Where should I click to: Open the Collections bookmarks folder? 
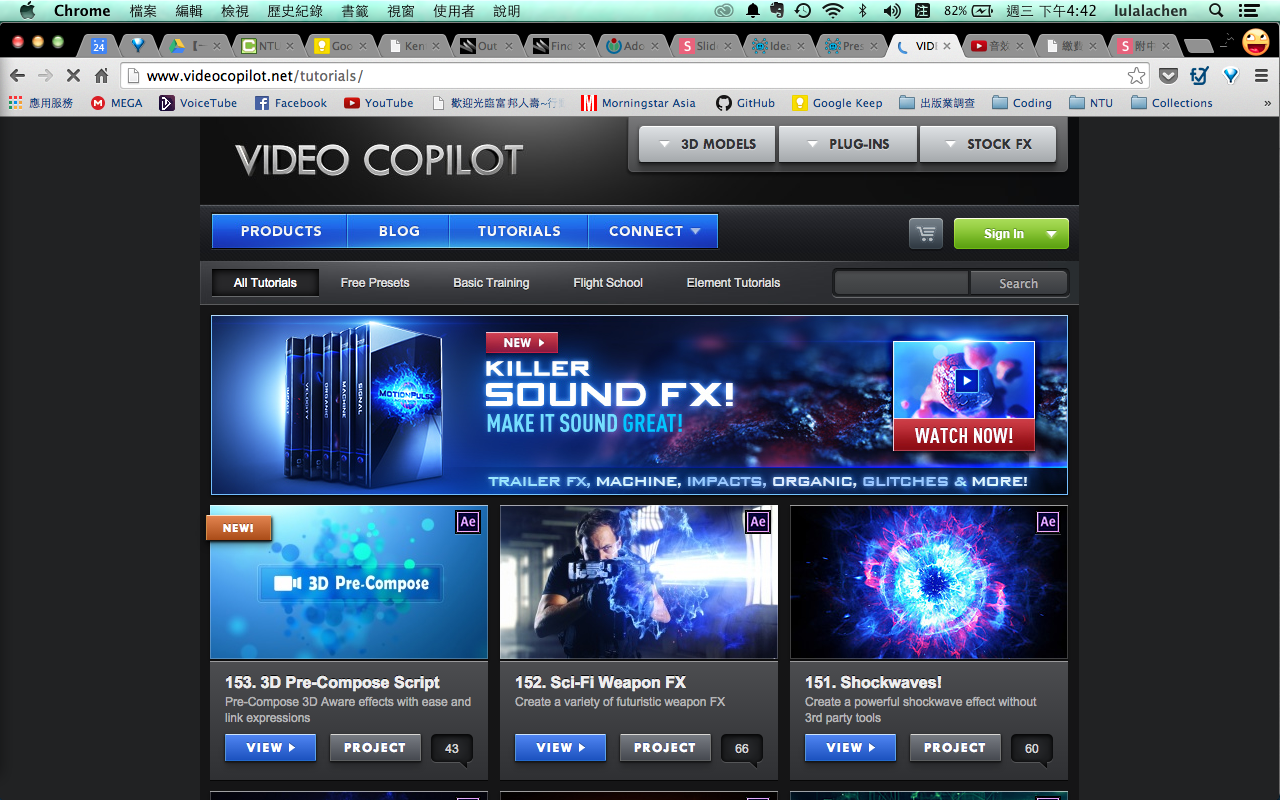(1172, 103)
